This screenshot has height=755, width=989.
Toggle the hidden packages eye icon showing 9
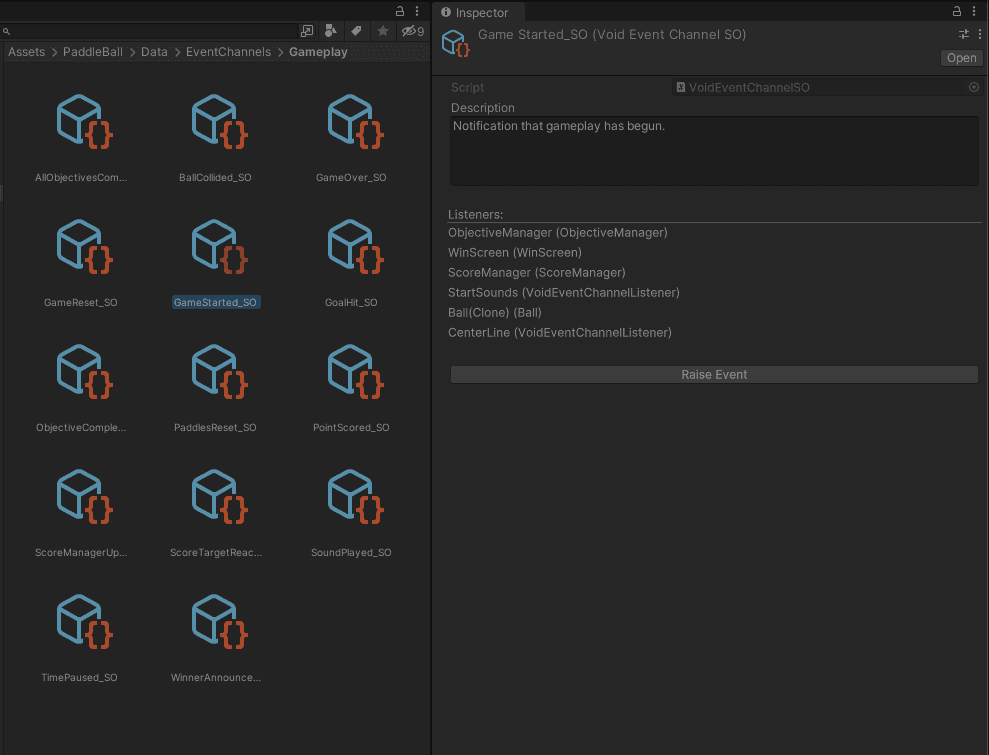408,31
